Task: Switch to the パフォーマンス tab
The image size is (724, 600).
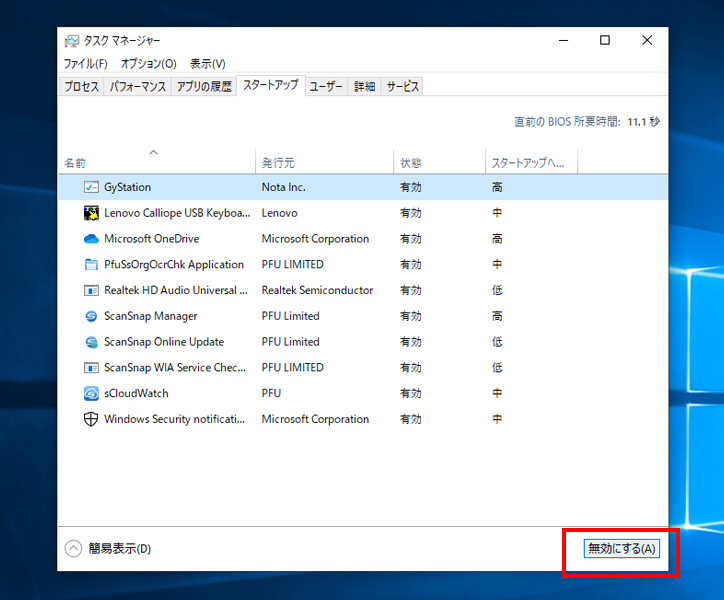Action: point(138,87)
